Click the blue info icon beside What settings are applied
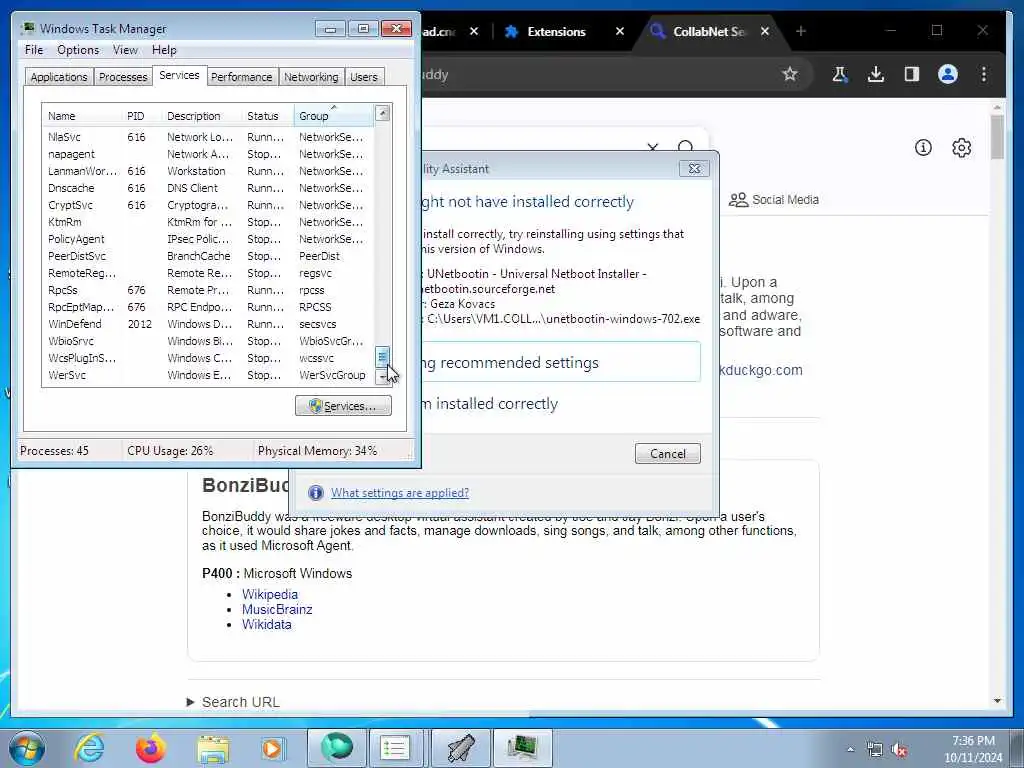 point(315,493)
